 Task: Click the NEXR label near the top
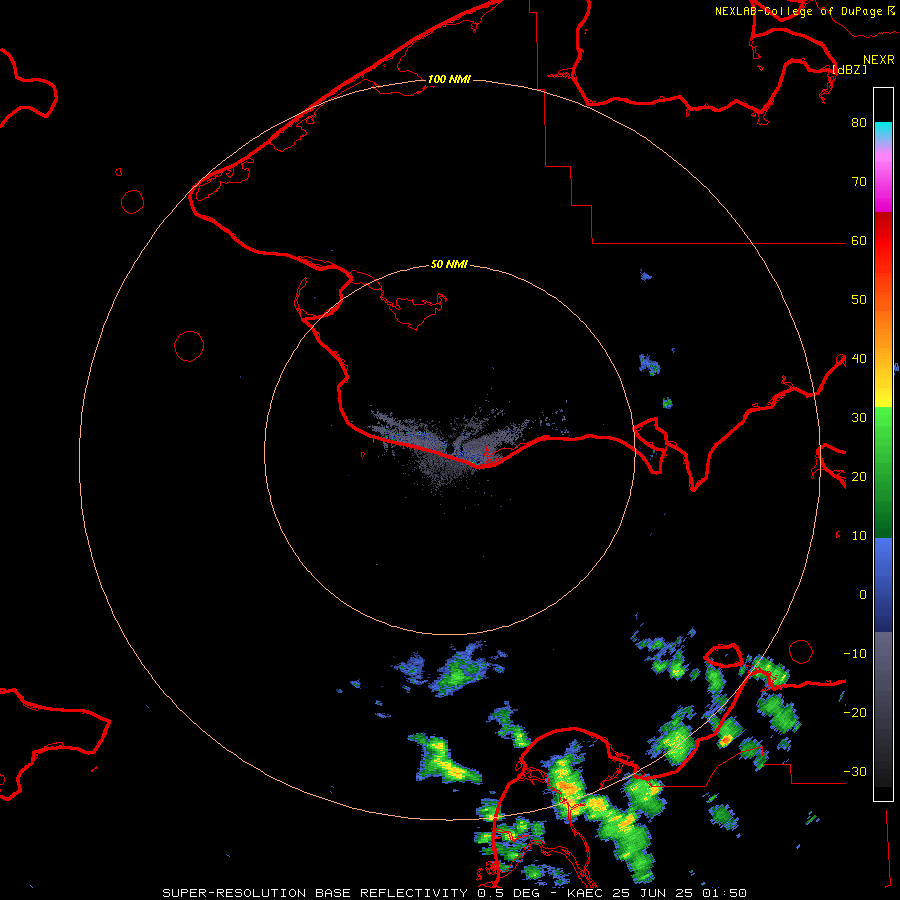[879, 60]
